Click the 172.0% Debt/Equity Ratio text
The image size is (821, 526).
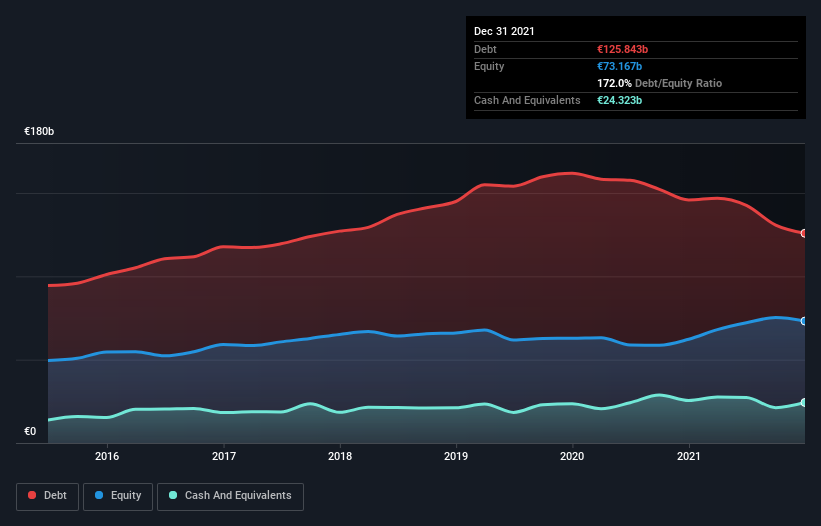pos(659,83)
